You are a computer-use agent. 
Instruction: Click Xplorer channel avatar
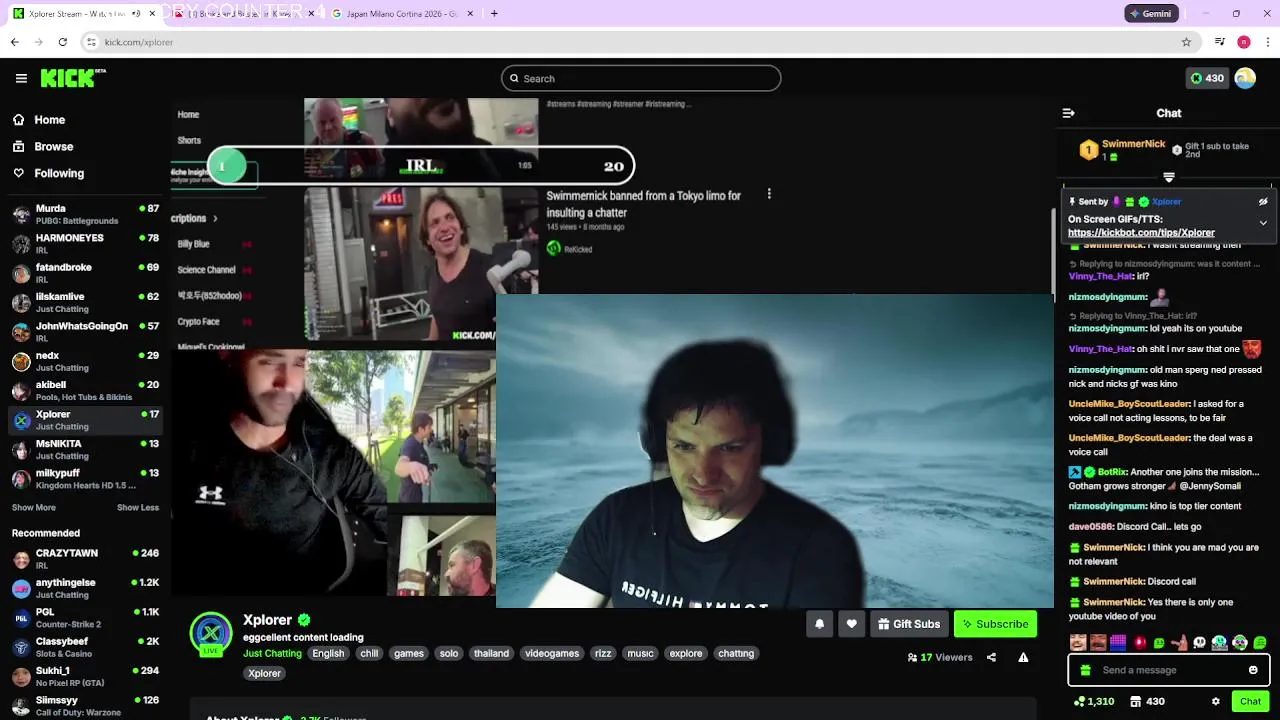210,634
